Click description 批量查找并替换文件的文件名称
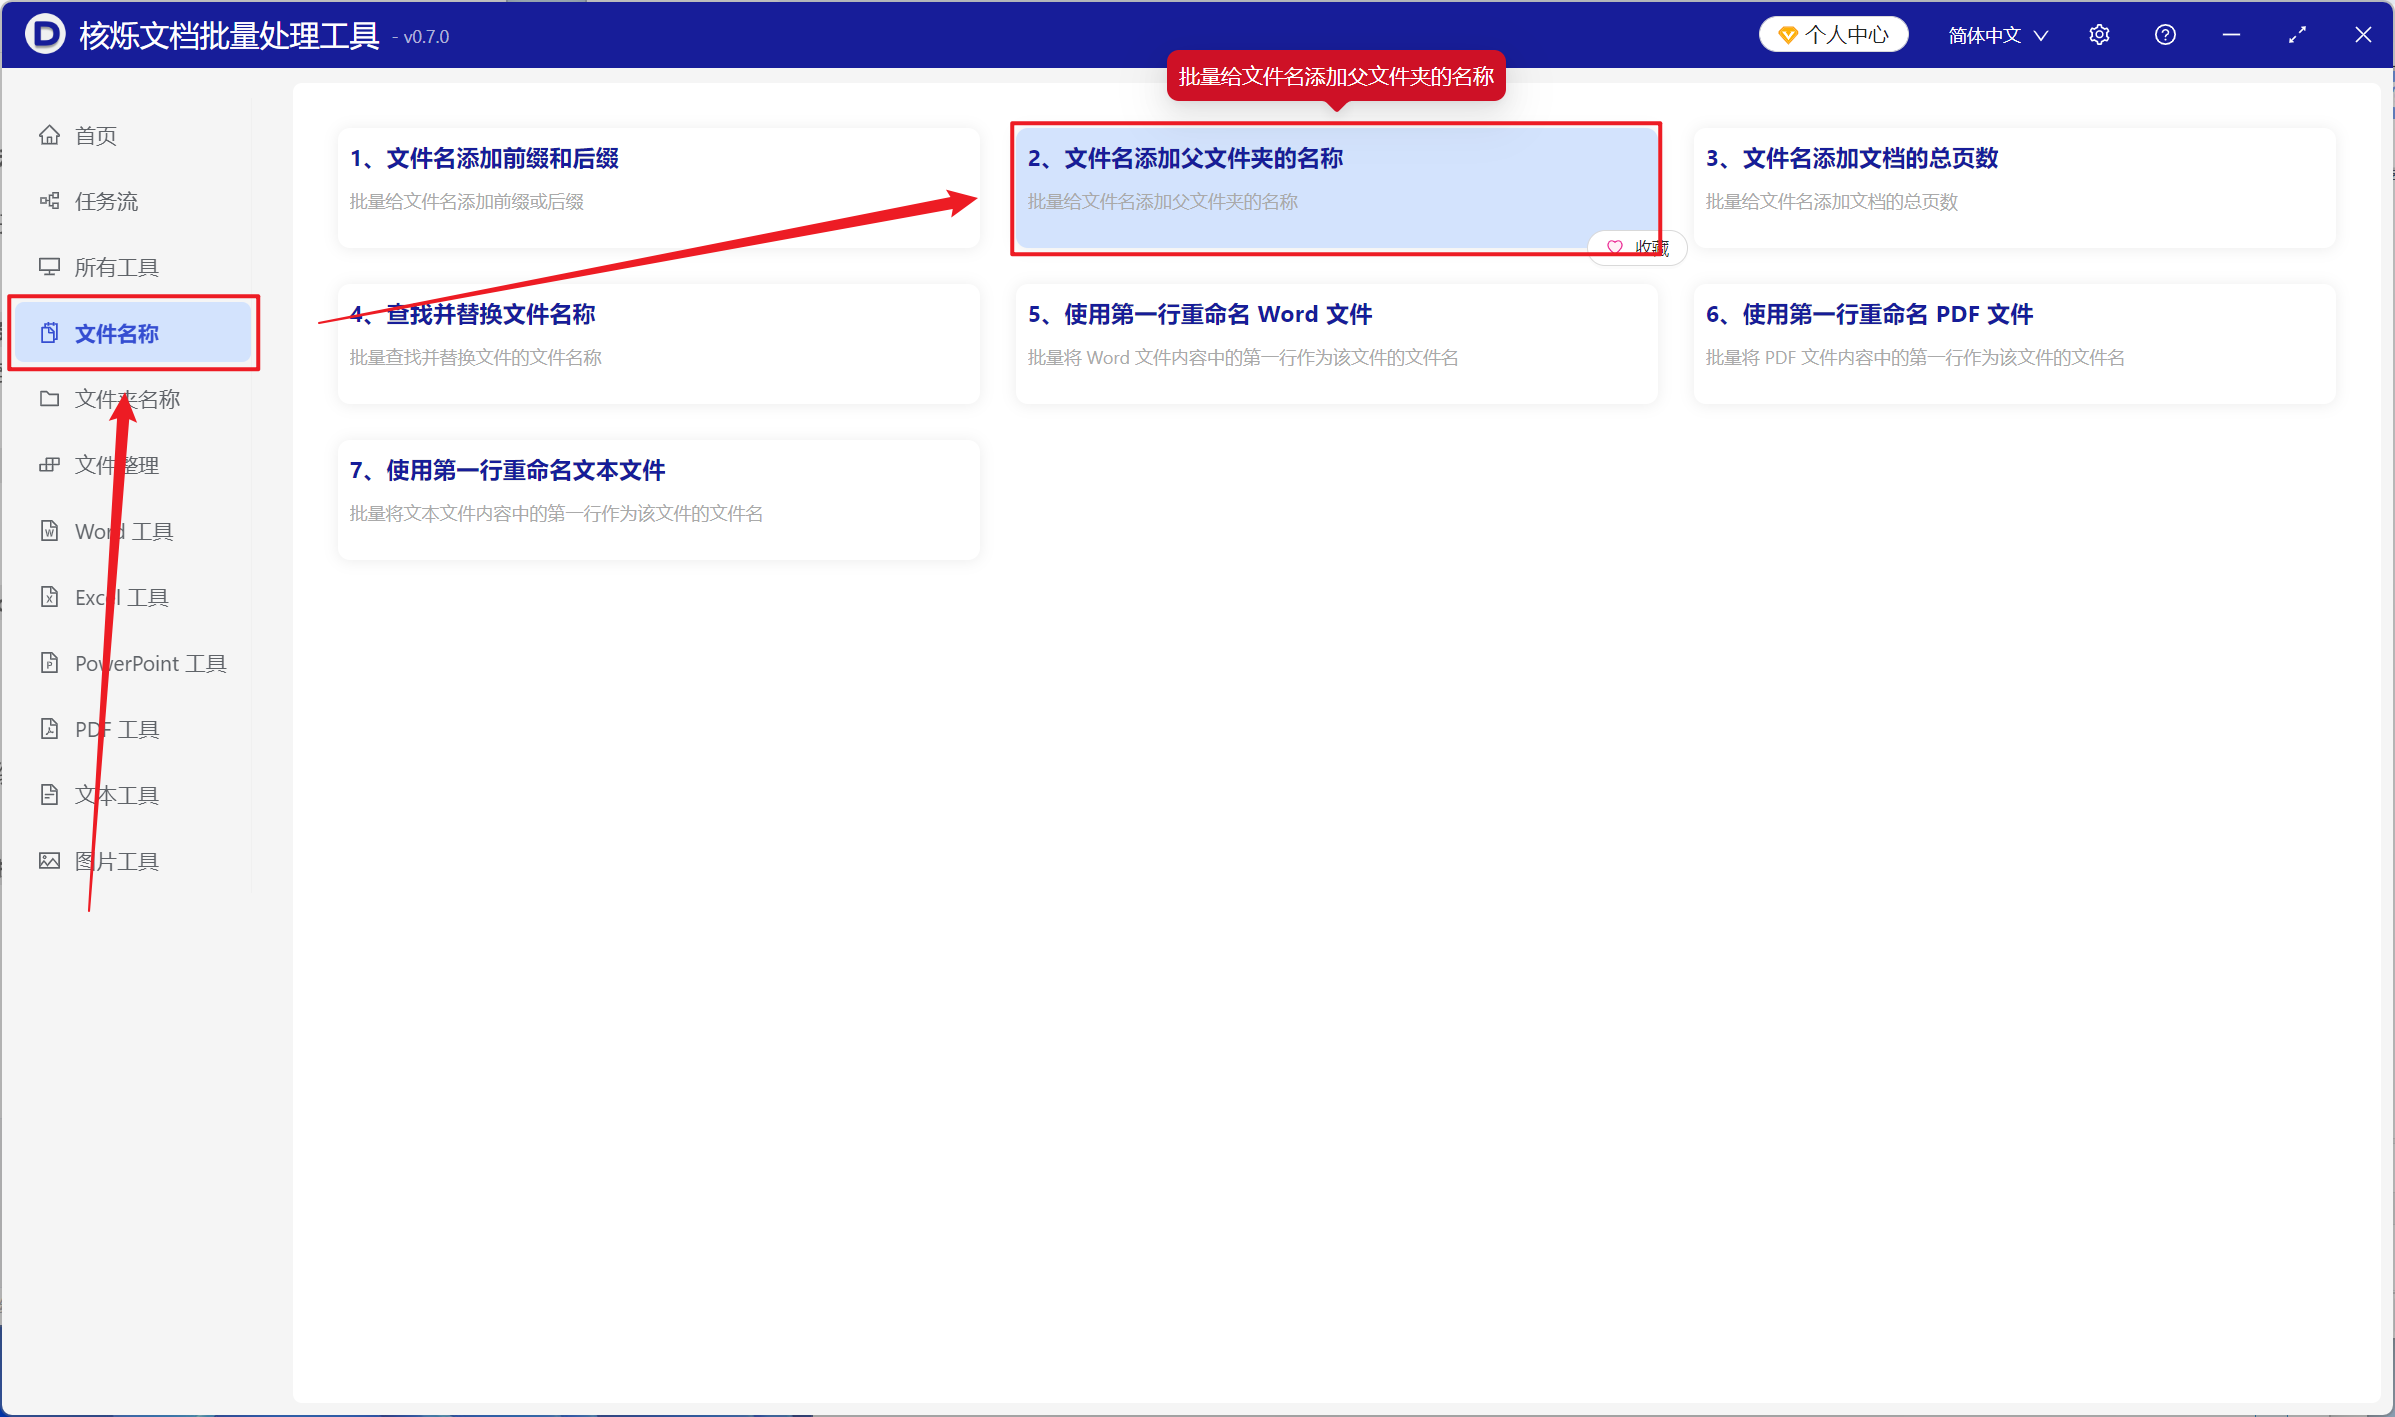This screenshot has height=1417, width=2395. (476, 357)
